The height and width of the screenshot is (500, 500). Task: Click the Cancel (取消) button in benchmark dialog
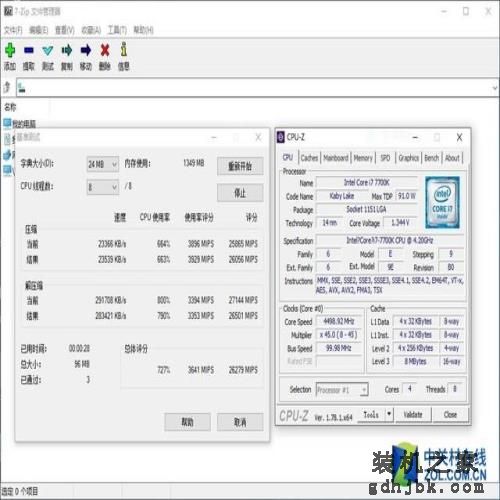pos(240,422)
